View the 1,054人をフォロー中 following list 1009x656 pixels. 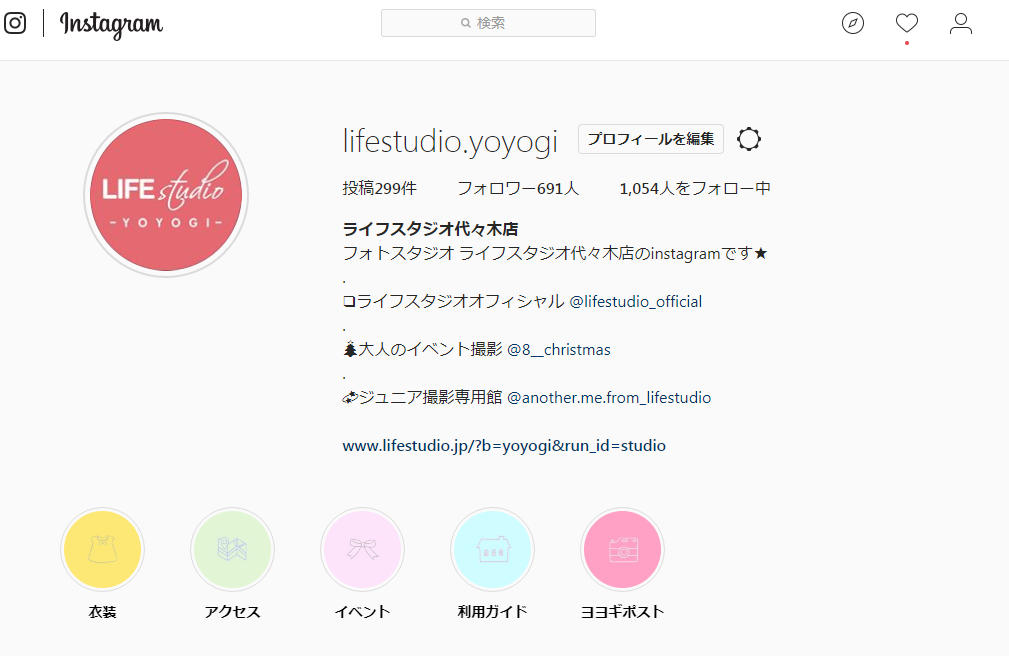(x=695, y=189)
